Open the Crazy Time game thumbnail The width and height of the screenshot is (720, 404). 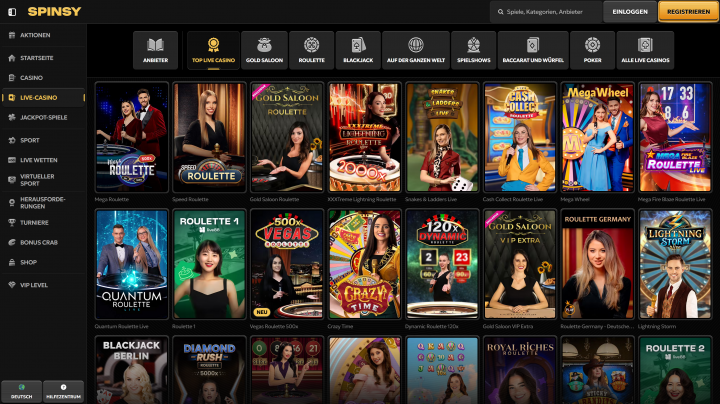(365, 264)
